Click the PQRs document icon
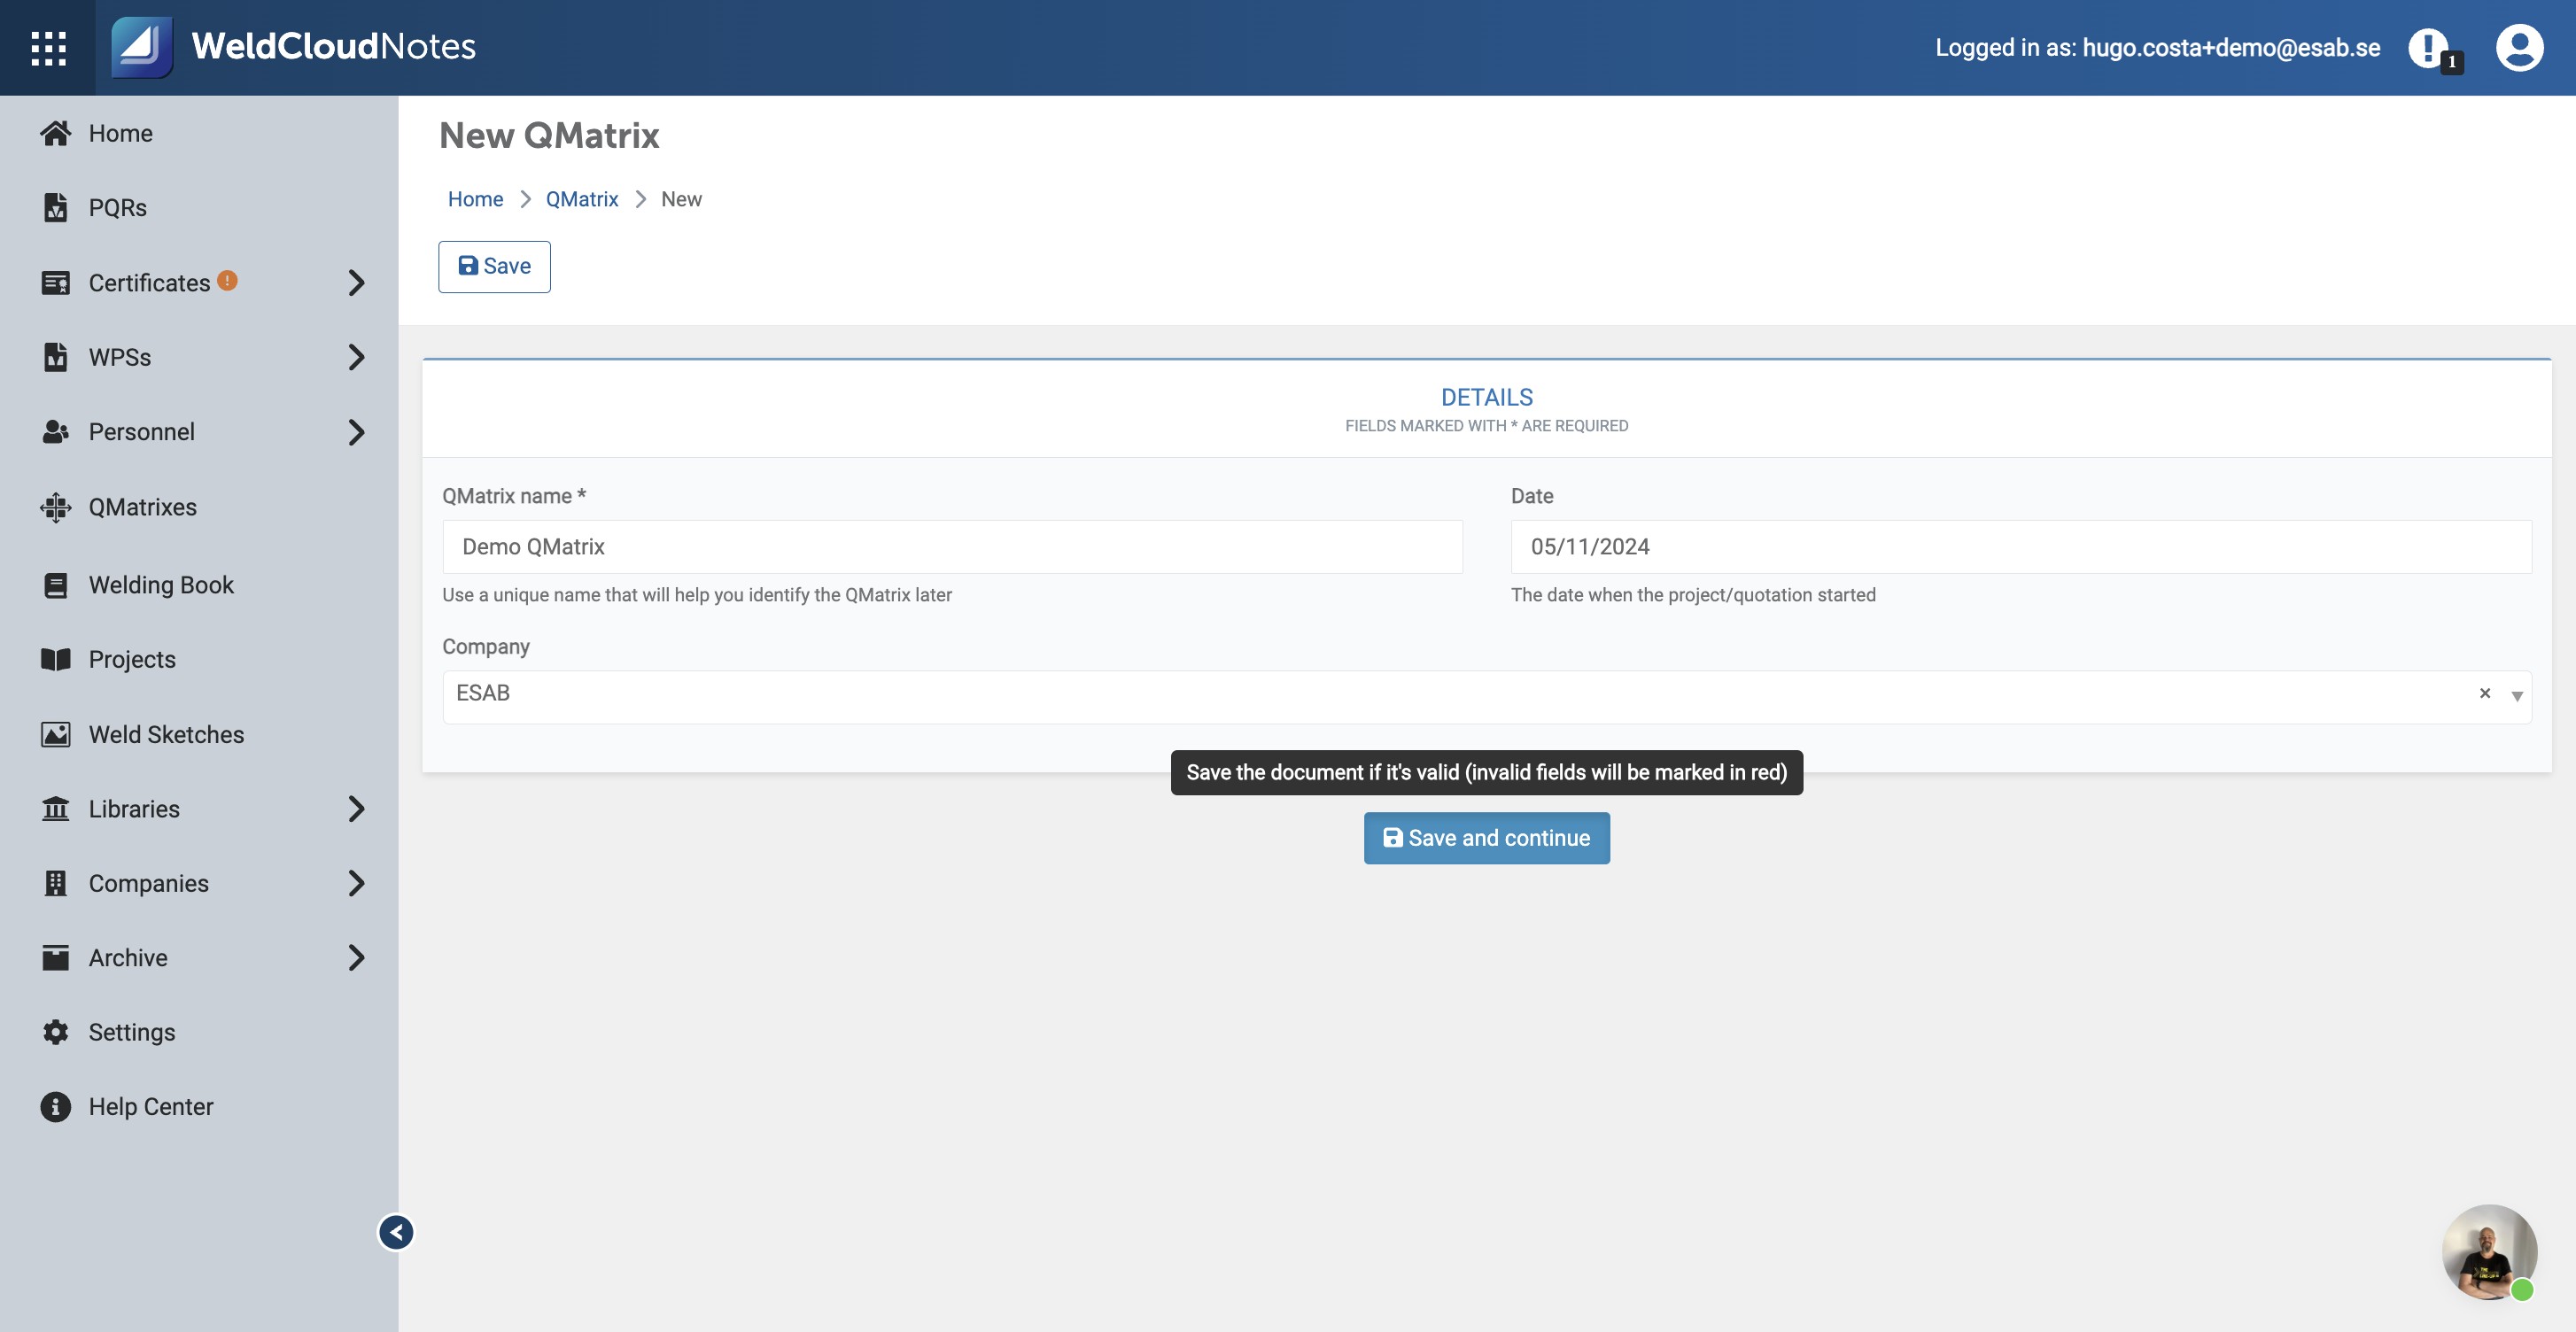2576x1332 pixels. coord(56,207)
